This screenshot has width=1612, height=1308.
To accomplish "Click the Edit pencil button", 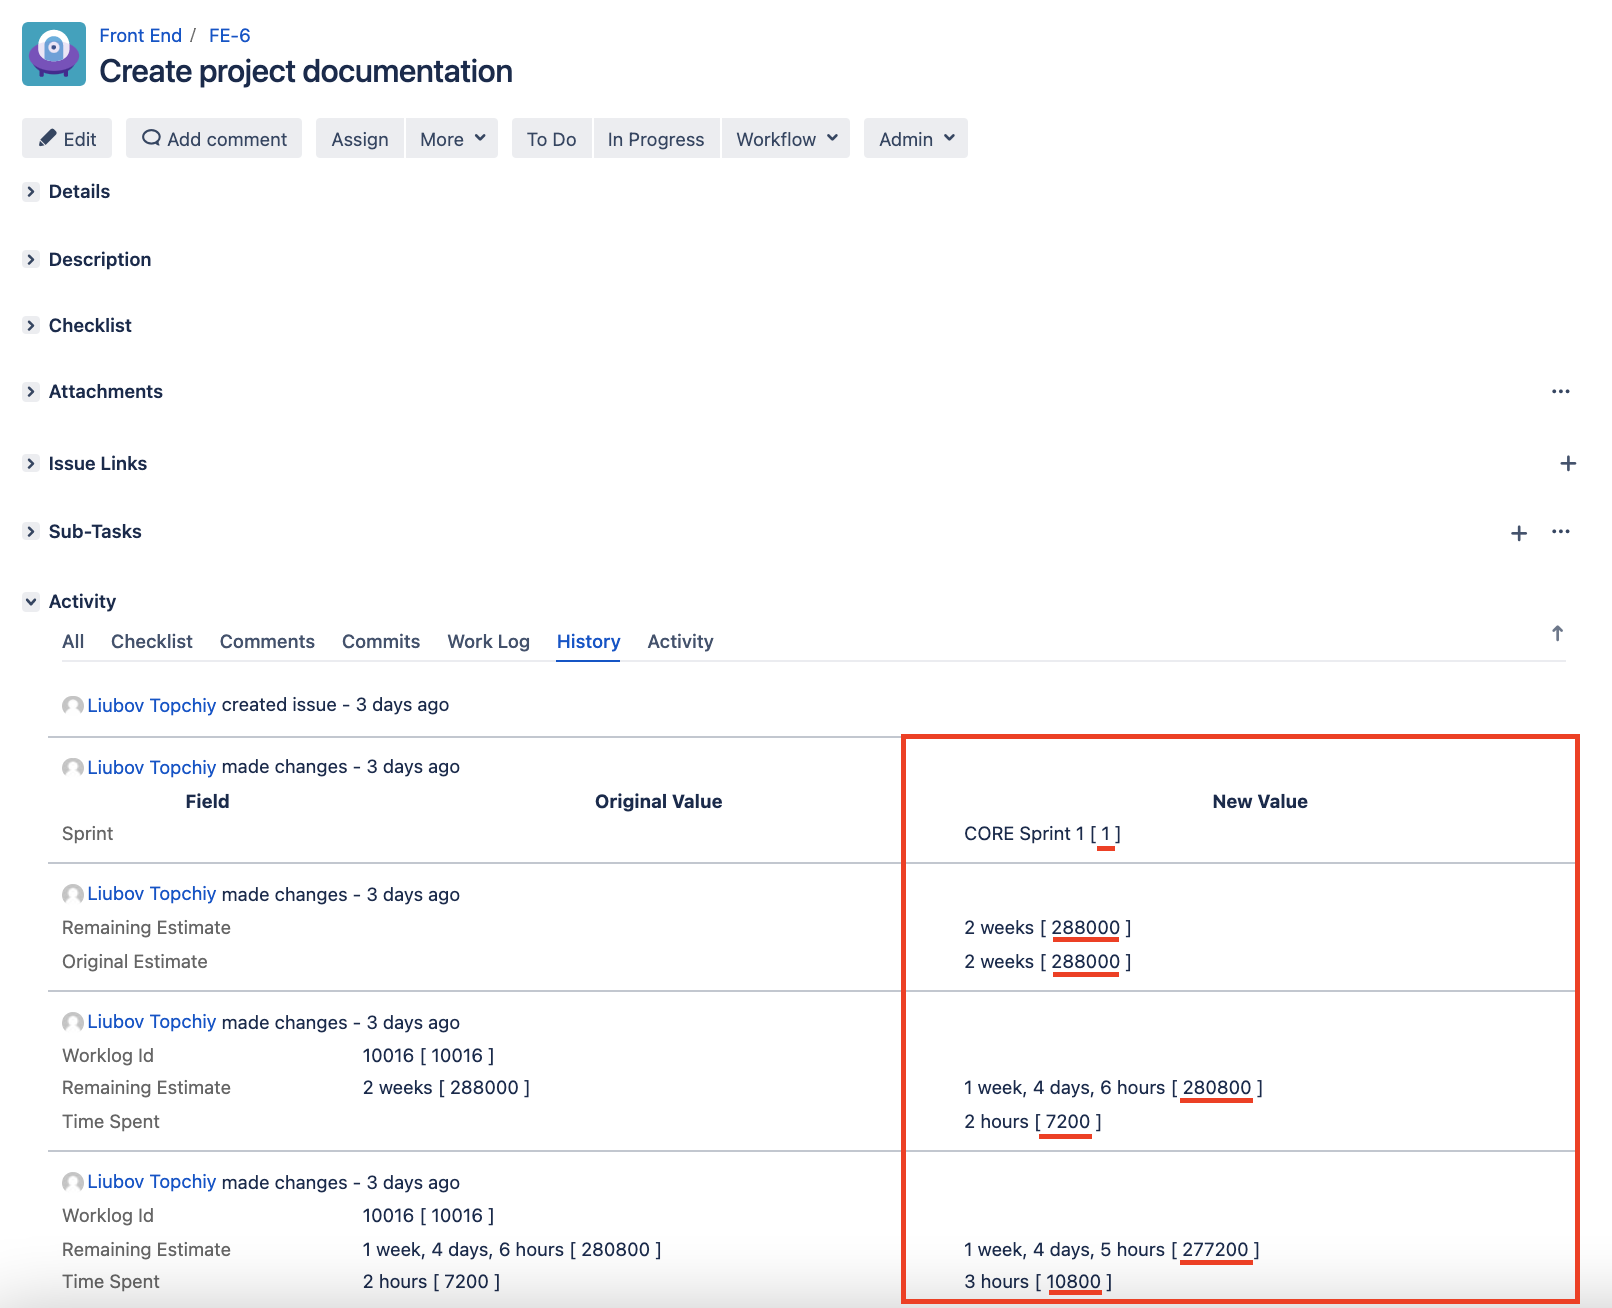I will pyautogui.click(x=67, y=139).
